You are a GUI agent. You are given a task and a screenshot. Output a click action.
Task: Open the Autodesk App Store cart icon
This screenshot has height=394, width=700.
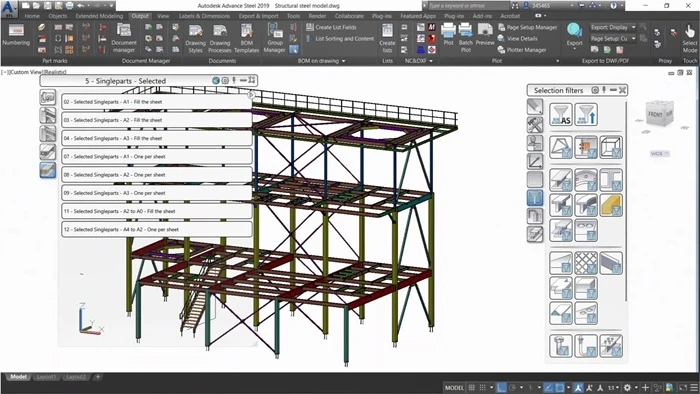tap(582, 6)
